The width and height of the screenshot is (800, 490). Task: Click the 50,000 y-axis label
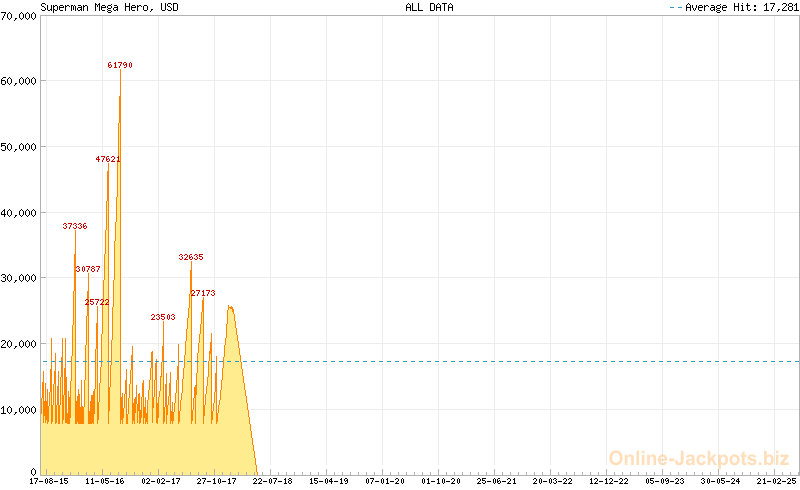19,147
